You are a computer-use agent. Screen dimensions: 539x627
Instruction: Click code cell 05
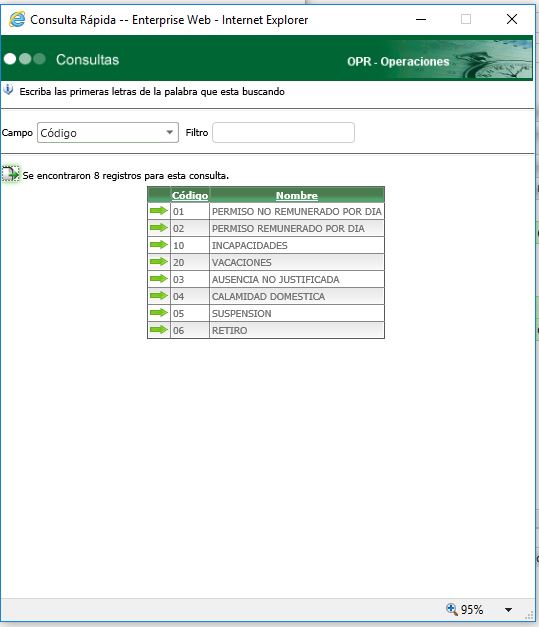coord(190,313)
